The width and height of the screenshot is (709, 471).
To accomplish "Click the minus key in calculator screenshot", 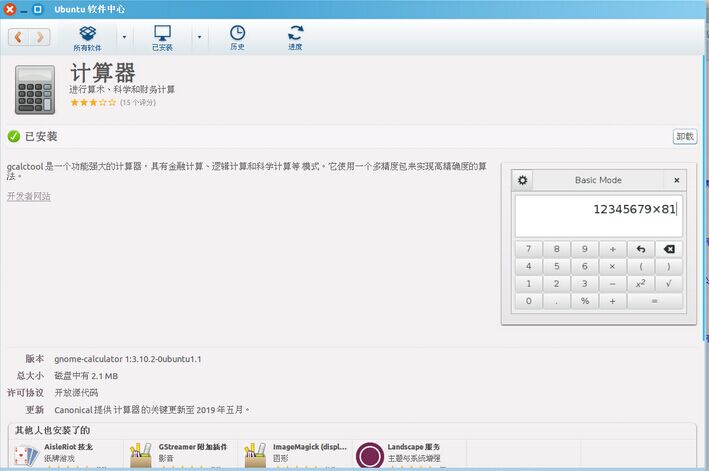I will coord(612,283).
